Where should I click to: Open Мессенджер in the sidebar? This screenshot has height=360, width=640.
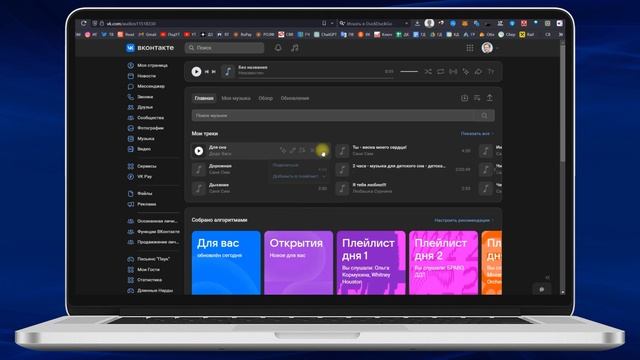pyautogui.click(x=146, y=87)
